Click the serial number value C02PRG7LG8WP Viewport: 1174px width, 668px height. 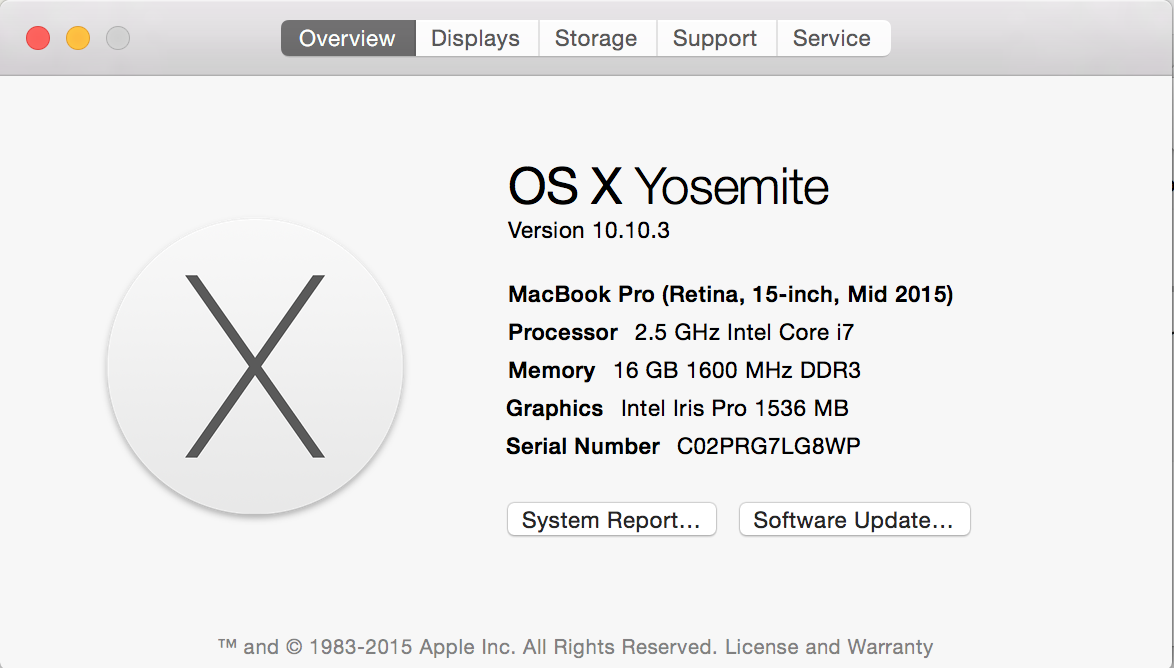[x=768, y=447]
